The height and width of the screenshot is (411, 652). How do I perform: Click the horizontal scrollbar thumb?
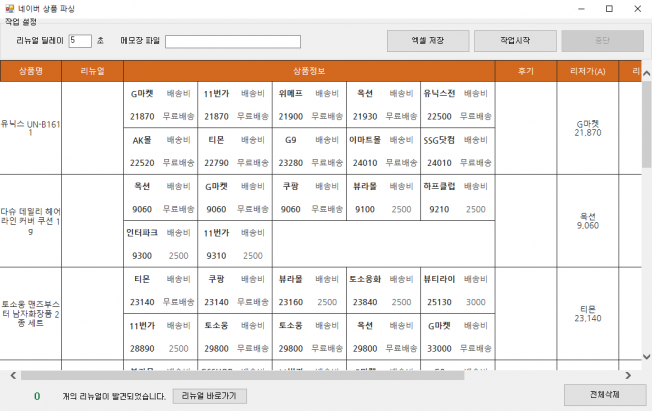(x=242, y=375)
